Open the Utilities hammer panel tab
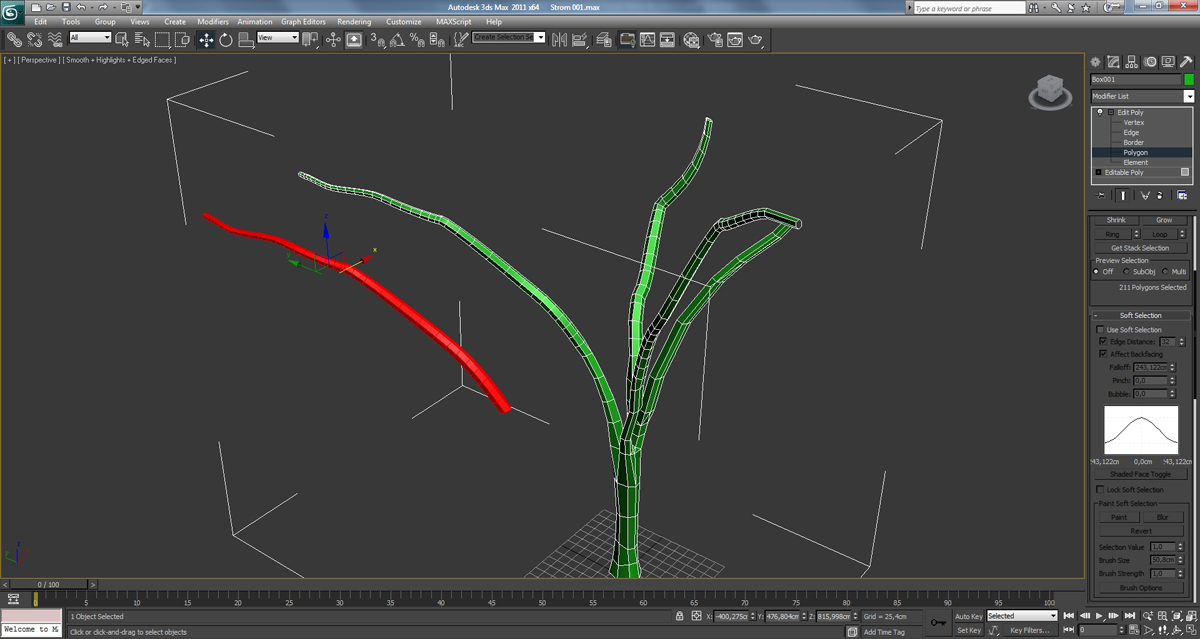This screenshot has width=1200, height=639. [1188, 62]
